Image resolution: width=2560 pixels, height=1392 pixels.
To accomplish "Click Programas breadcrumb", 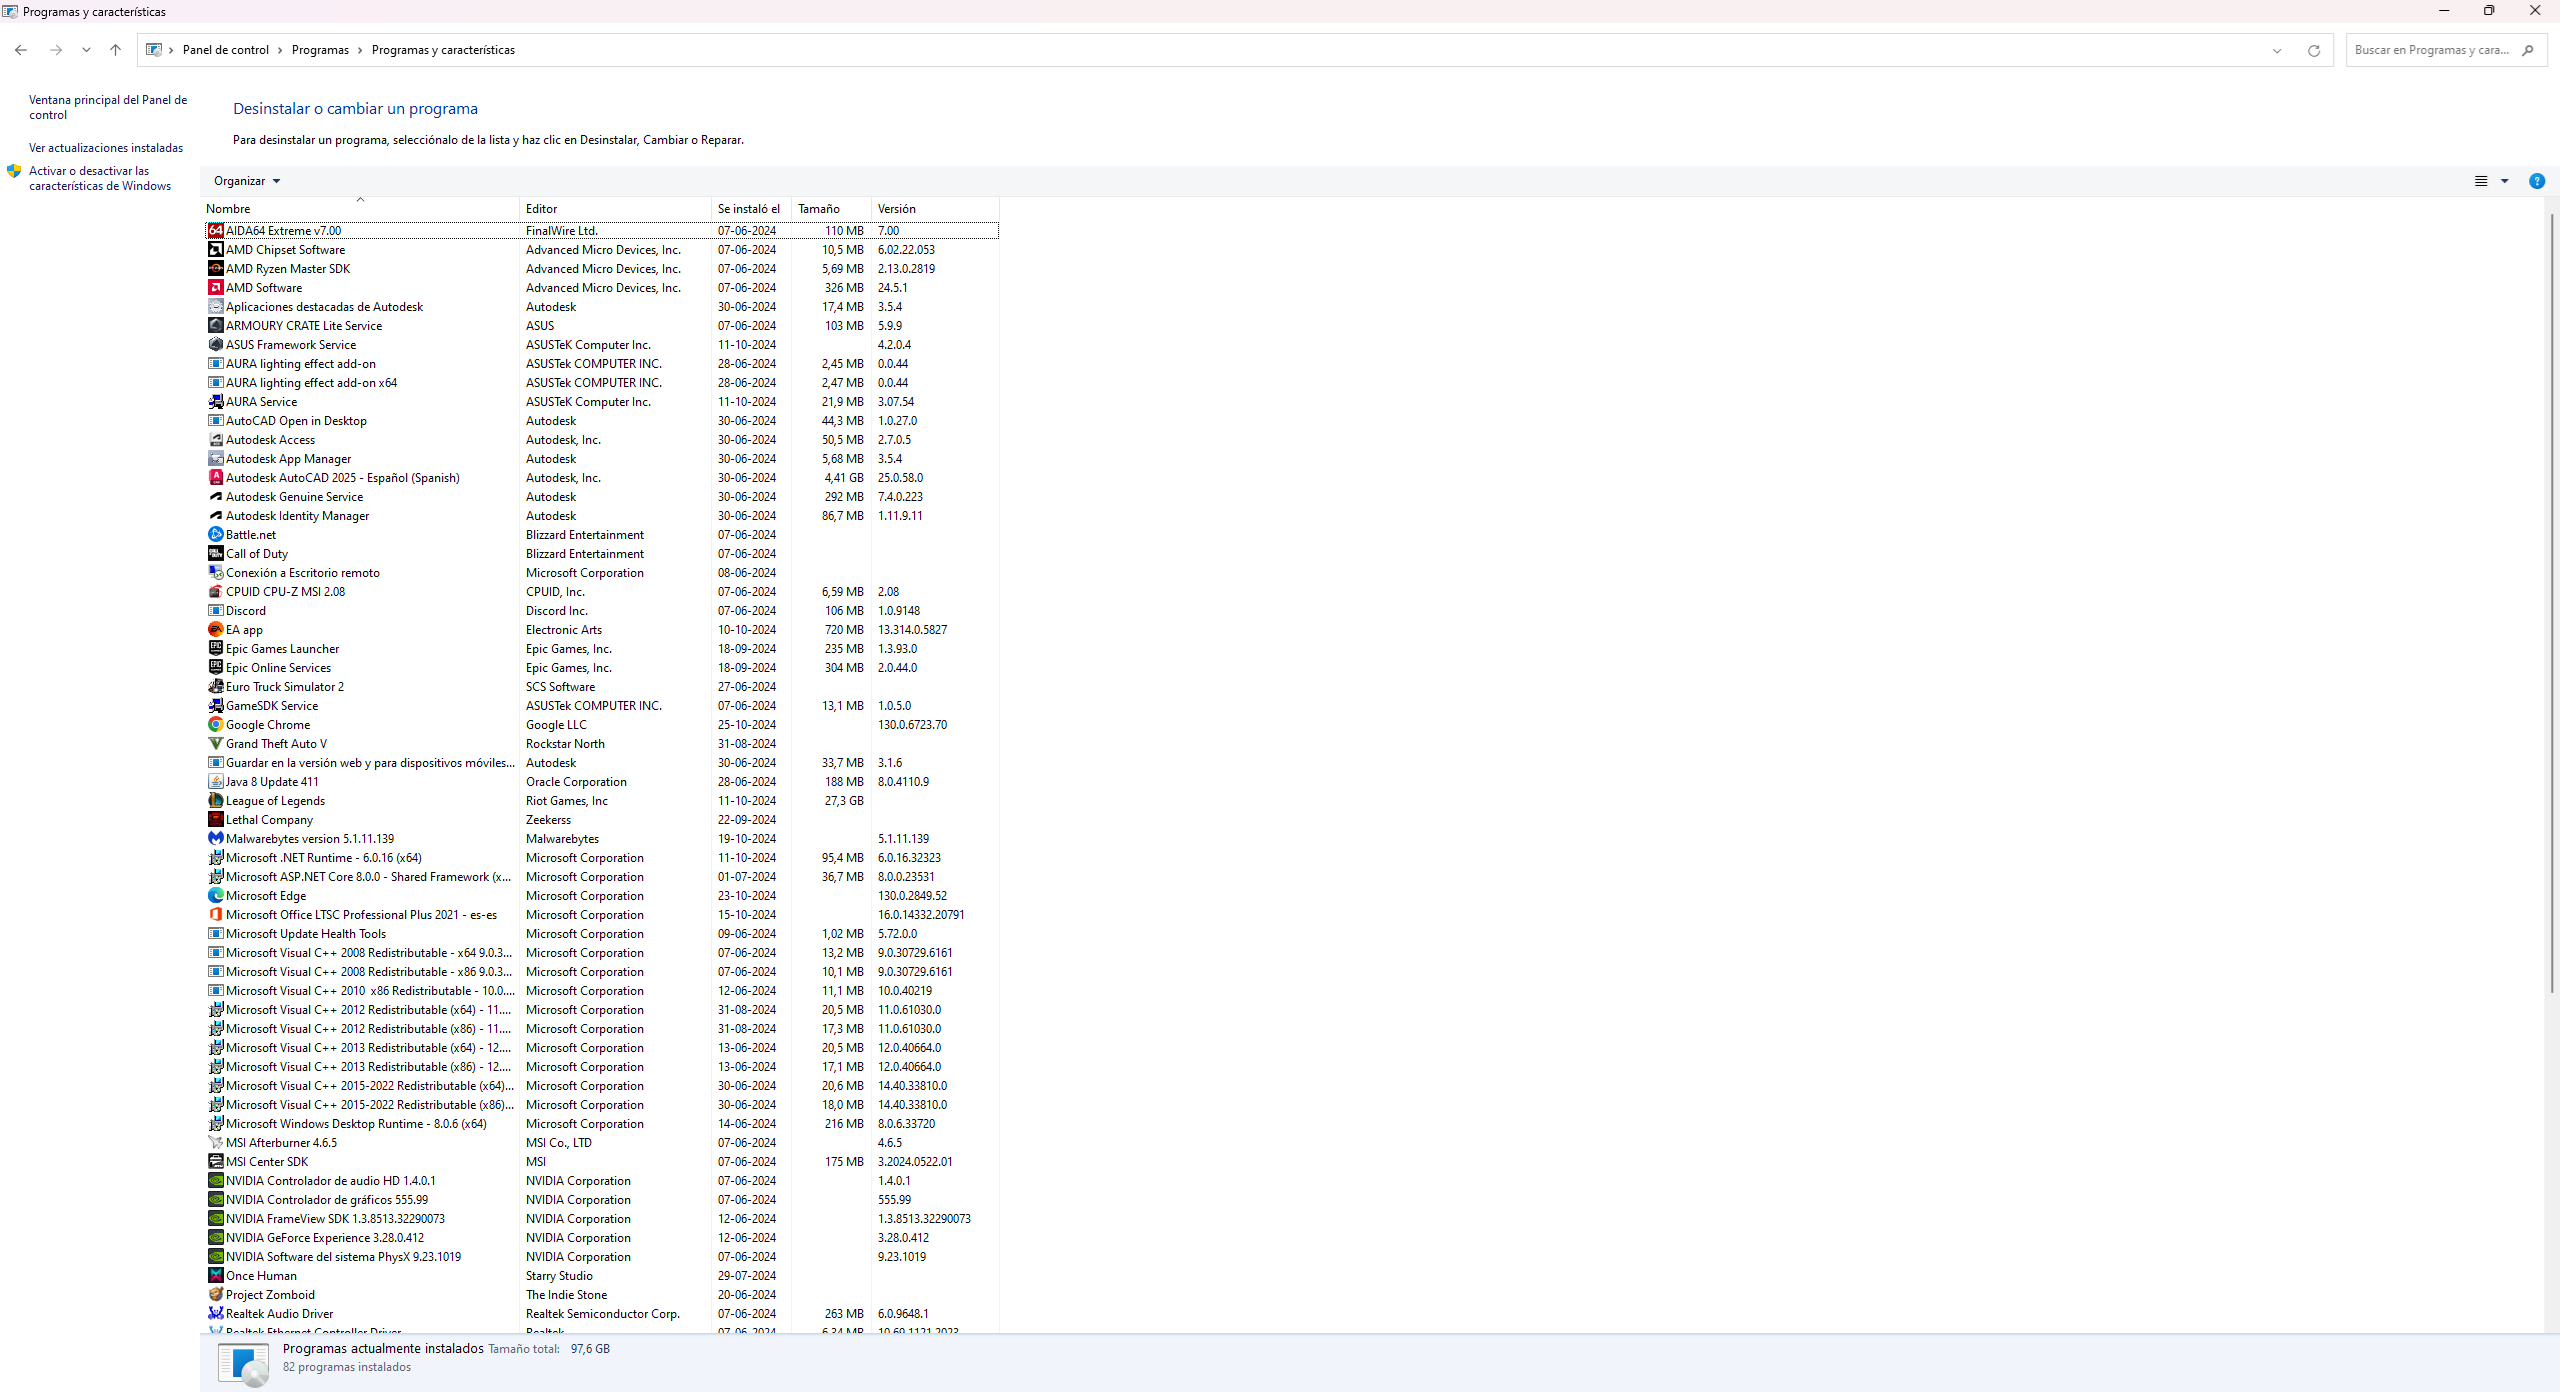I will tap(320, 50).
